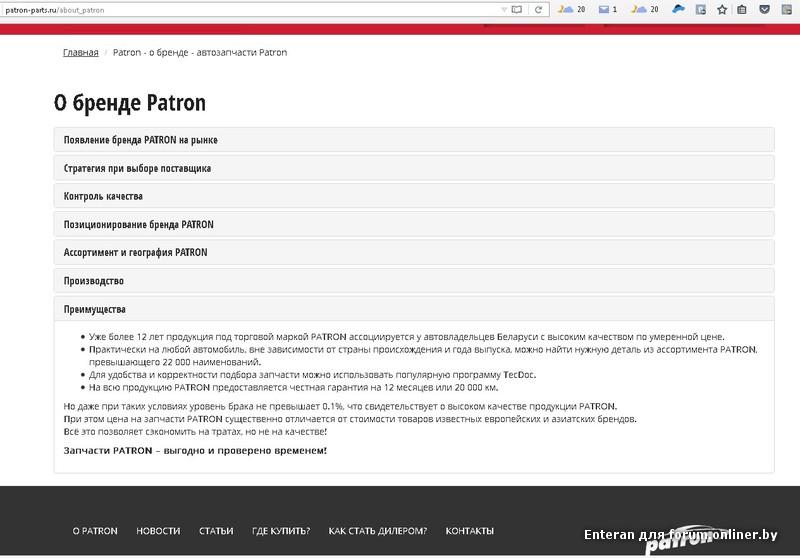Open 'КОНТАКТЫ' footer menu item
Screen dimensions: 800x558
tap(470, 531)
